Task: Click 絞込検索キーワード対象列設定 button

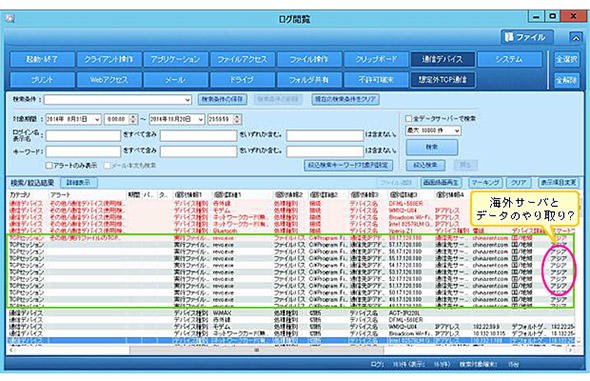Action: [348, 165]
